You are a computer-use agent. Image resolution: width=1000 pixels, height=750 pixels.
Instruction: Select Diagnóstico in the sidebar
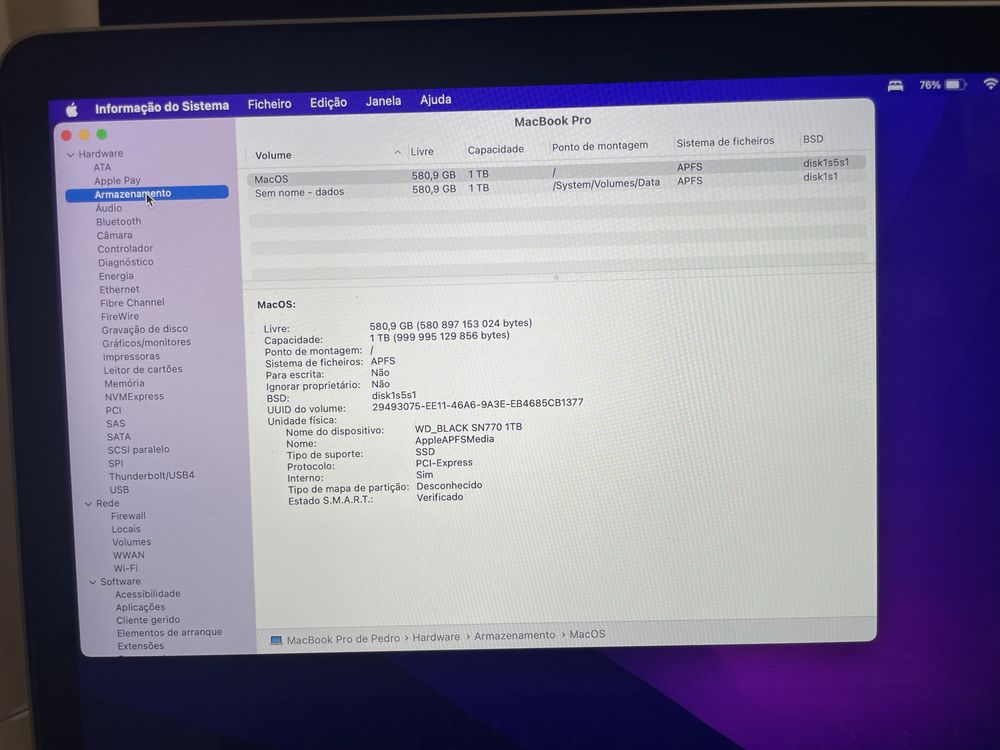click(126, 262)
